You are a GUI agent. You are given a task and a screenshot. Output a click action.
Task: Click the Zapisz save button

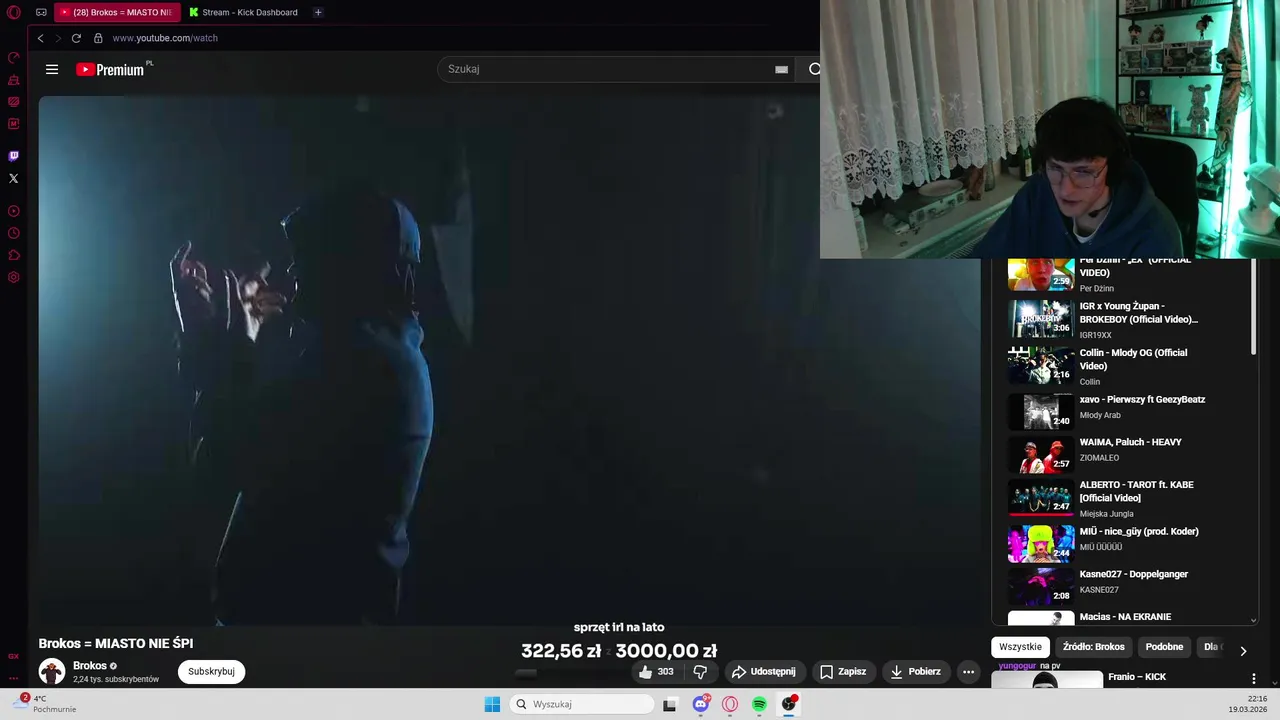pos(843,672)
